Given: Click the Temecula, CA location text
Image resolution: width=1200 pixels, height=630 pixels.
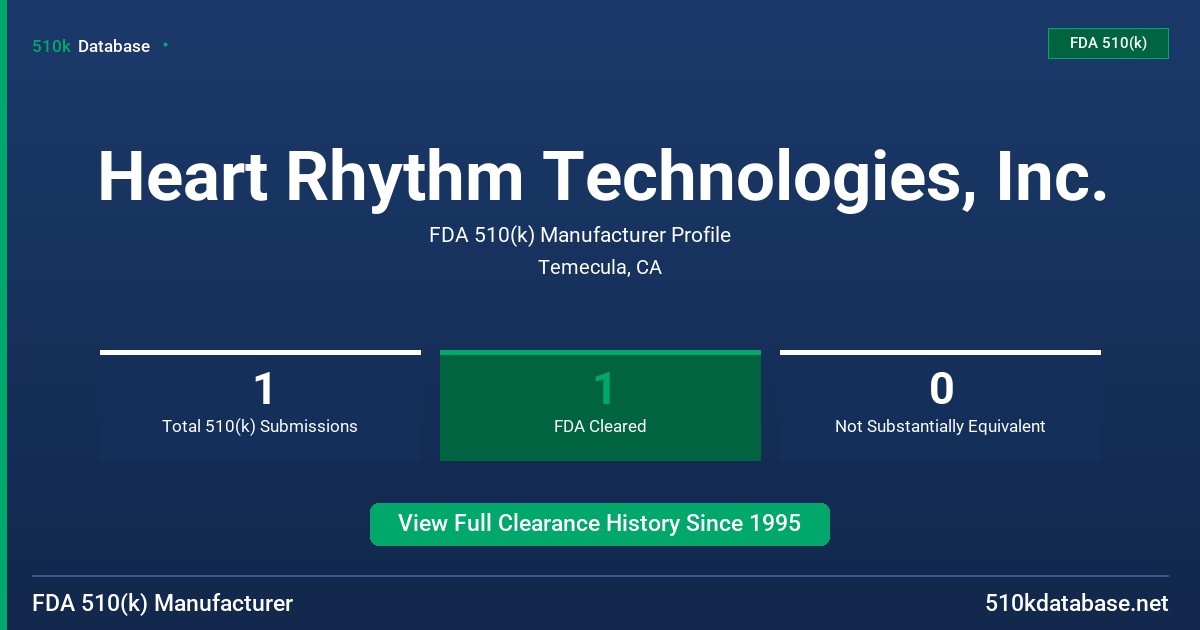Looking at the screenshot, I should (600, 267).
